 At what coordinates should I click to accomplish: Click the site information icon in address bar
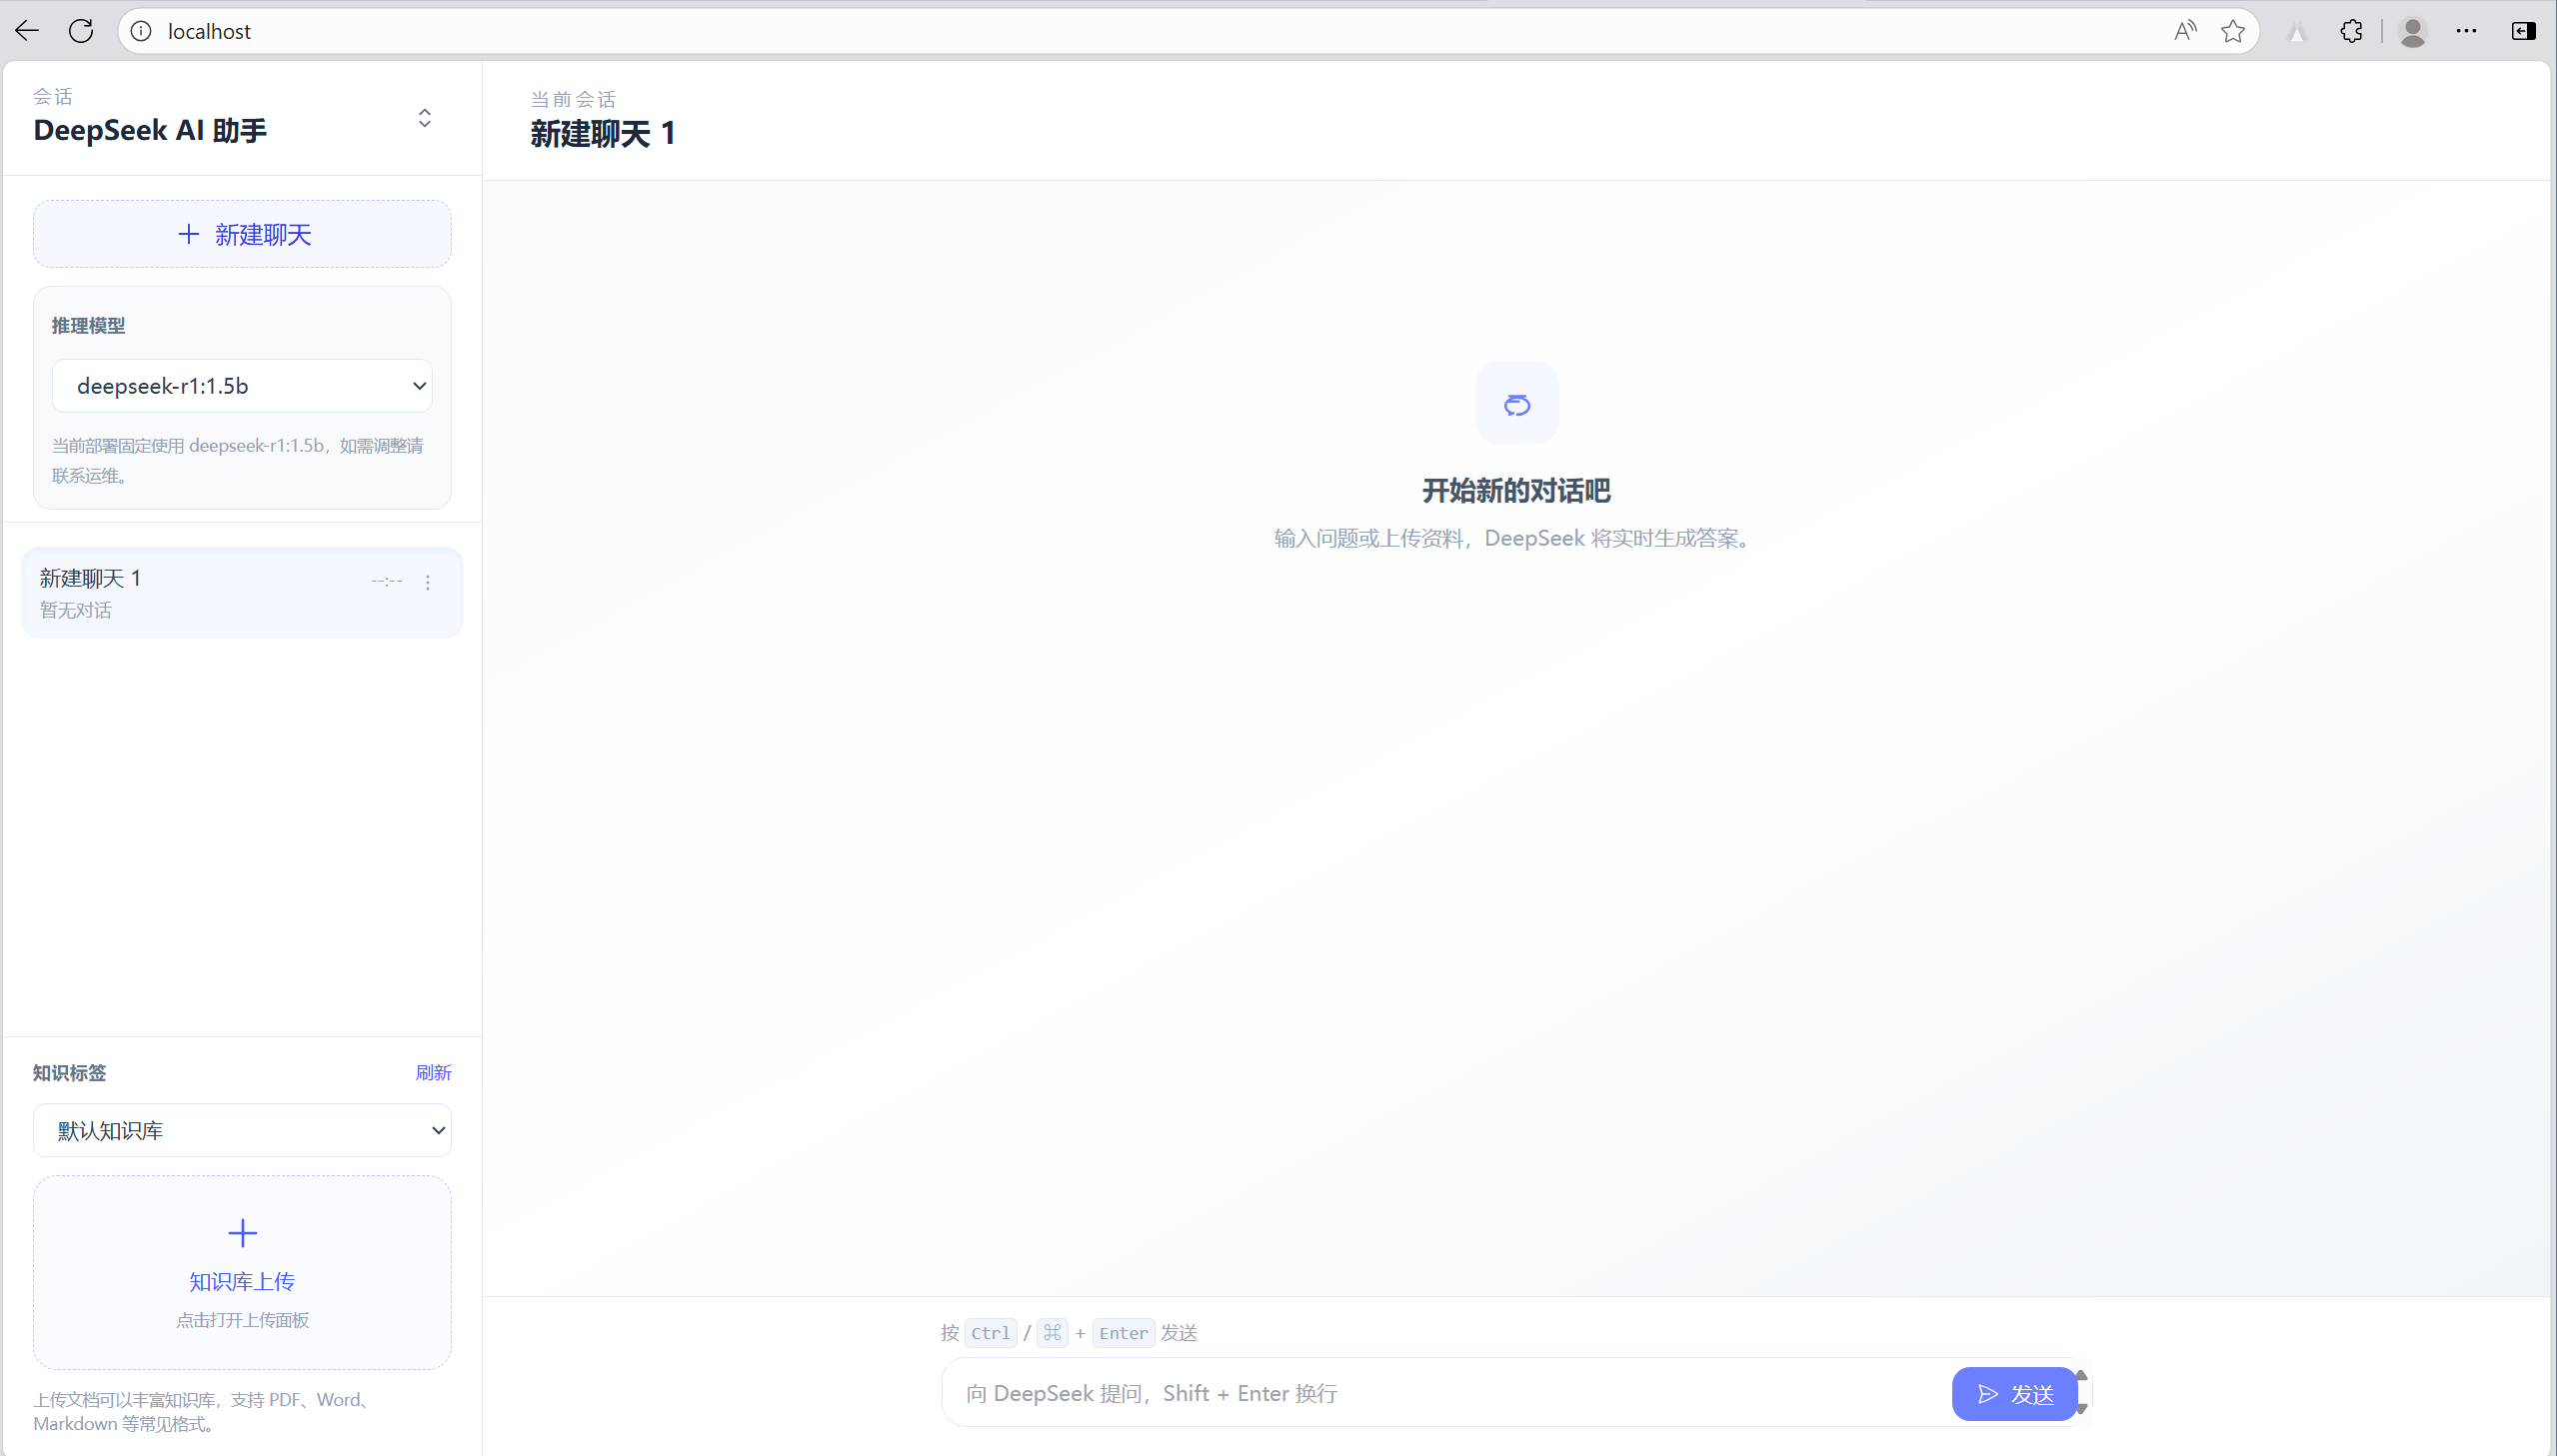pyautogui.click(x=142, y=31)
